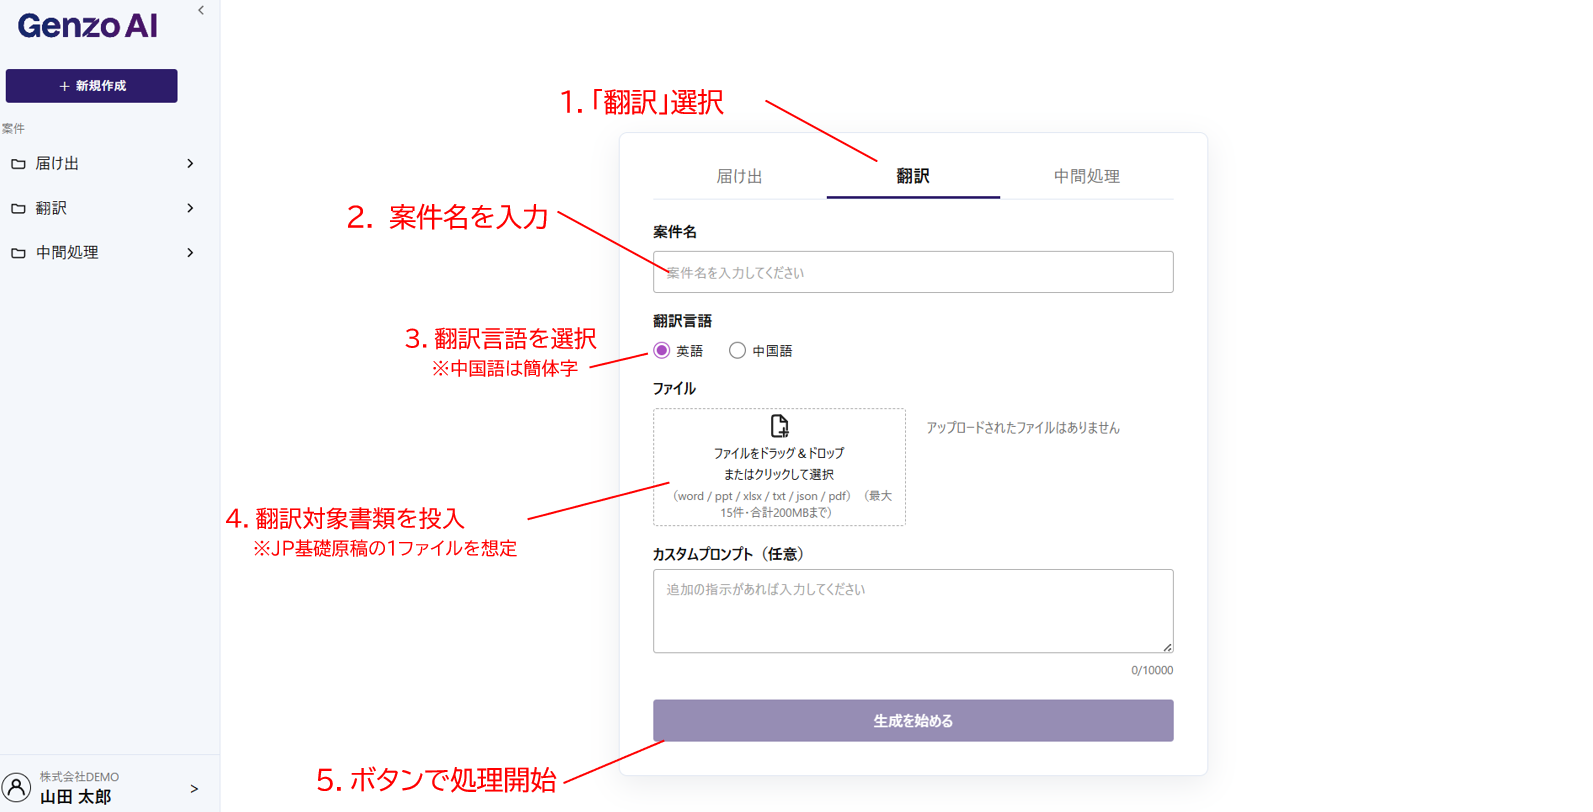Click the 山田 太郎 user name

[75, 797]
